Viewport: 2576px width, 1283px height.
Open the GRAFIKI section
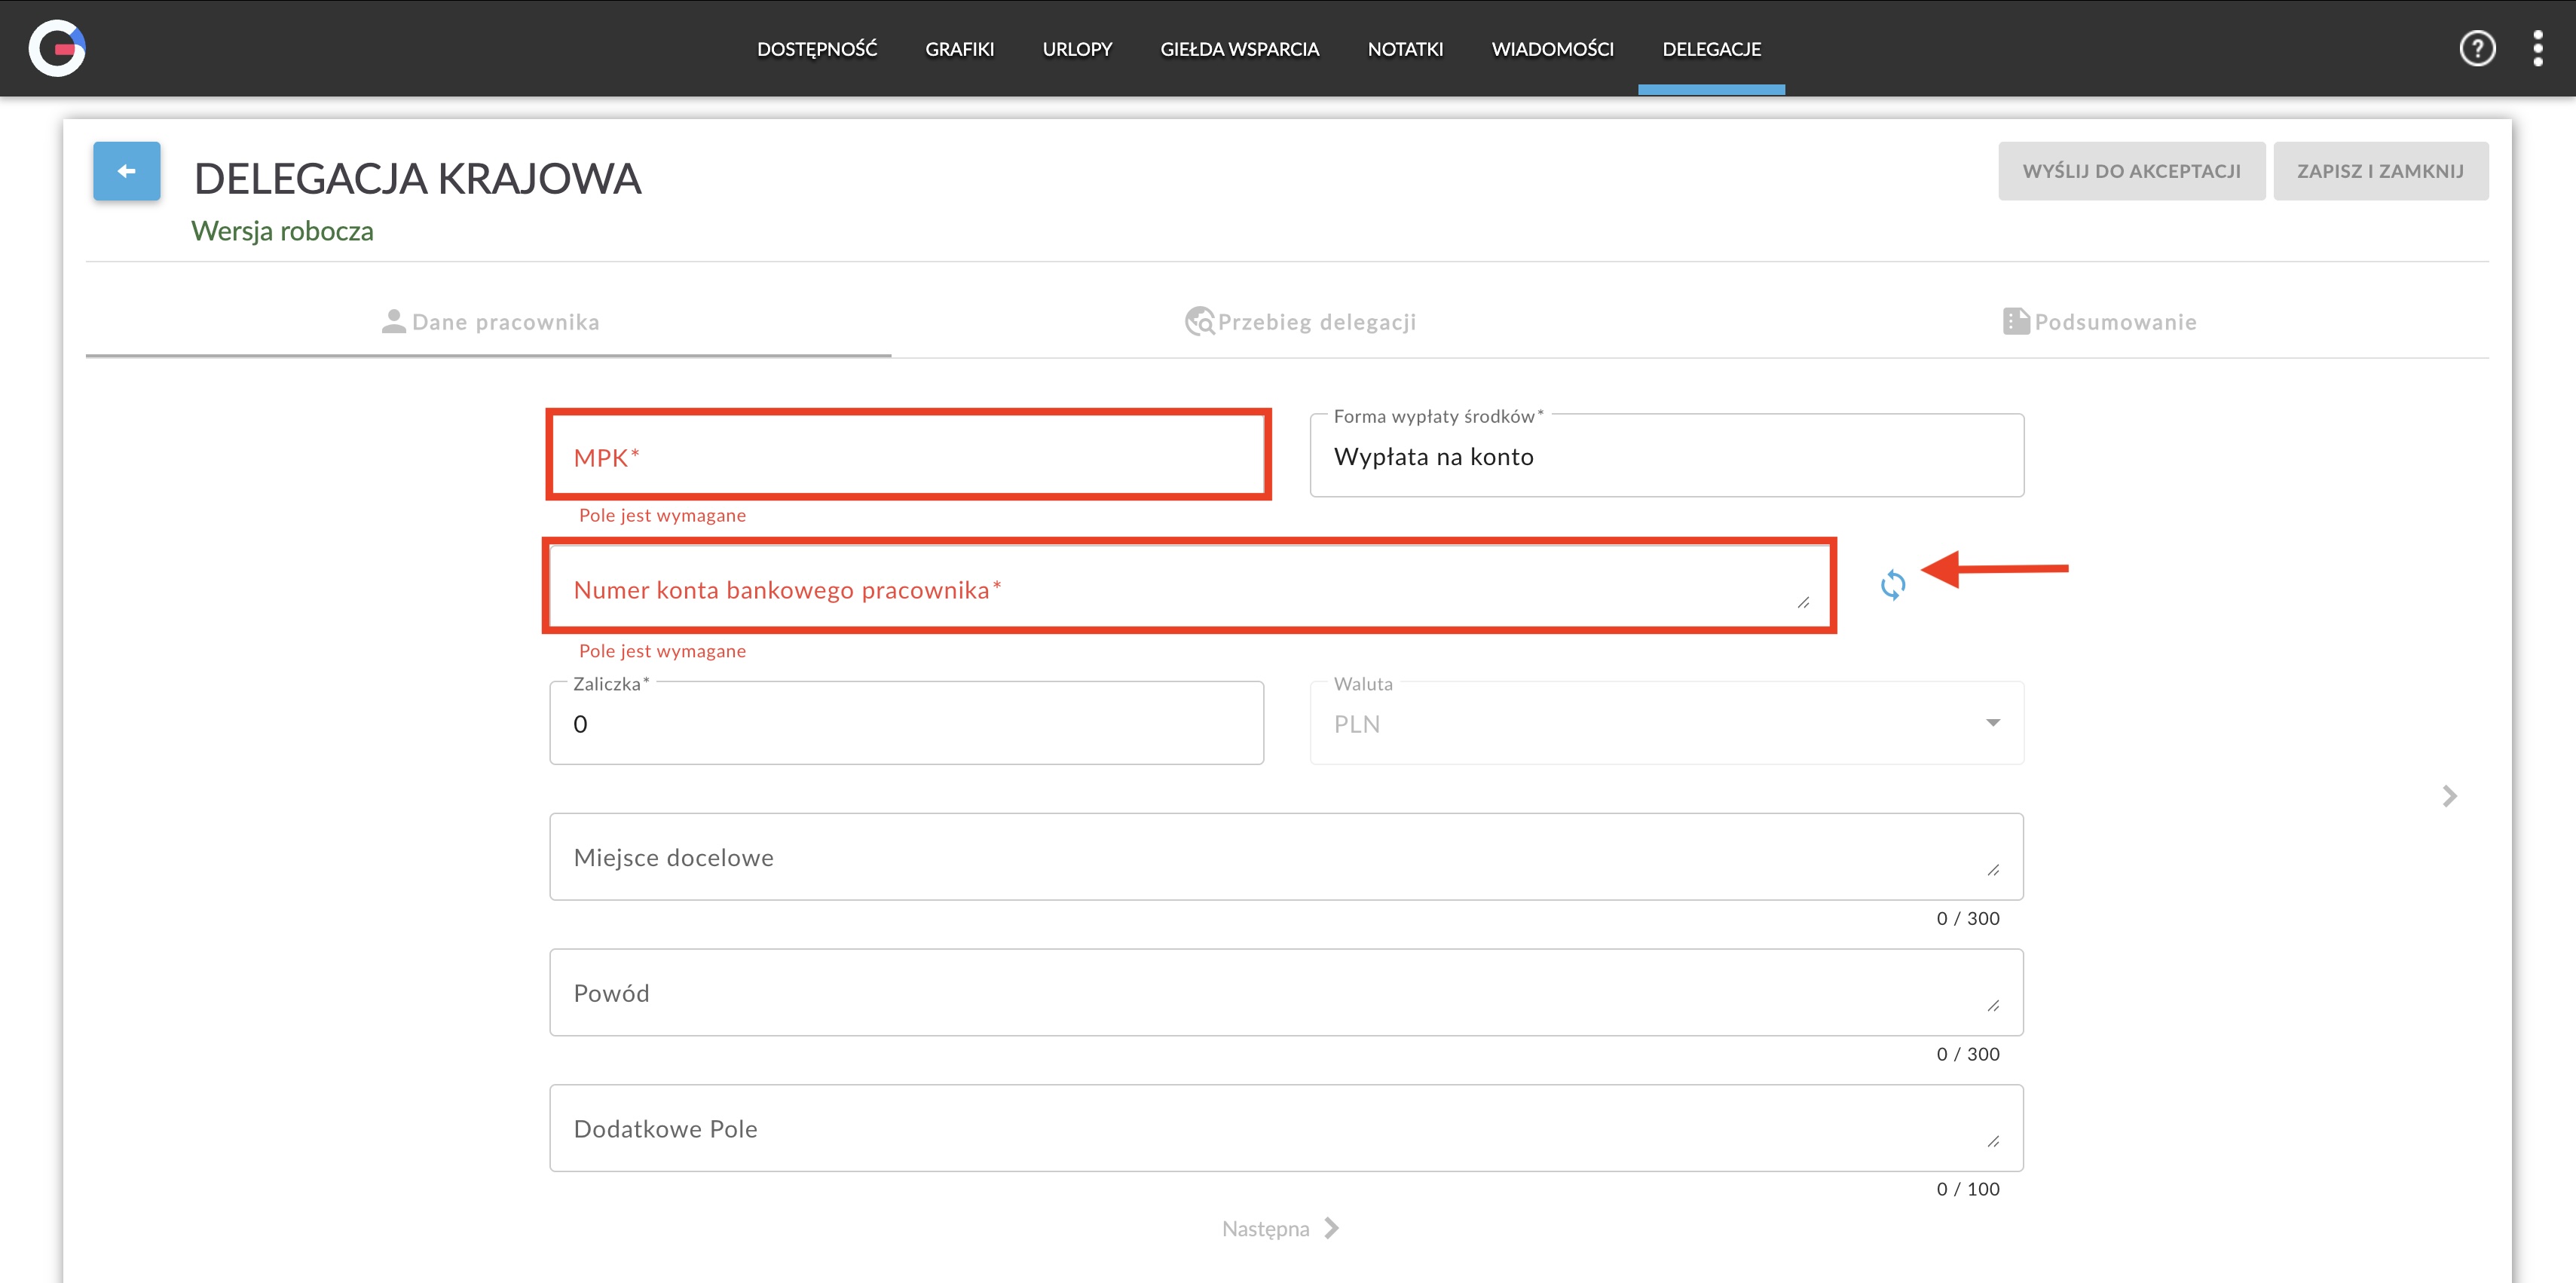point(959,49)
